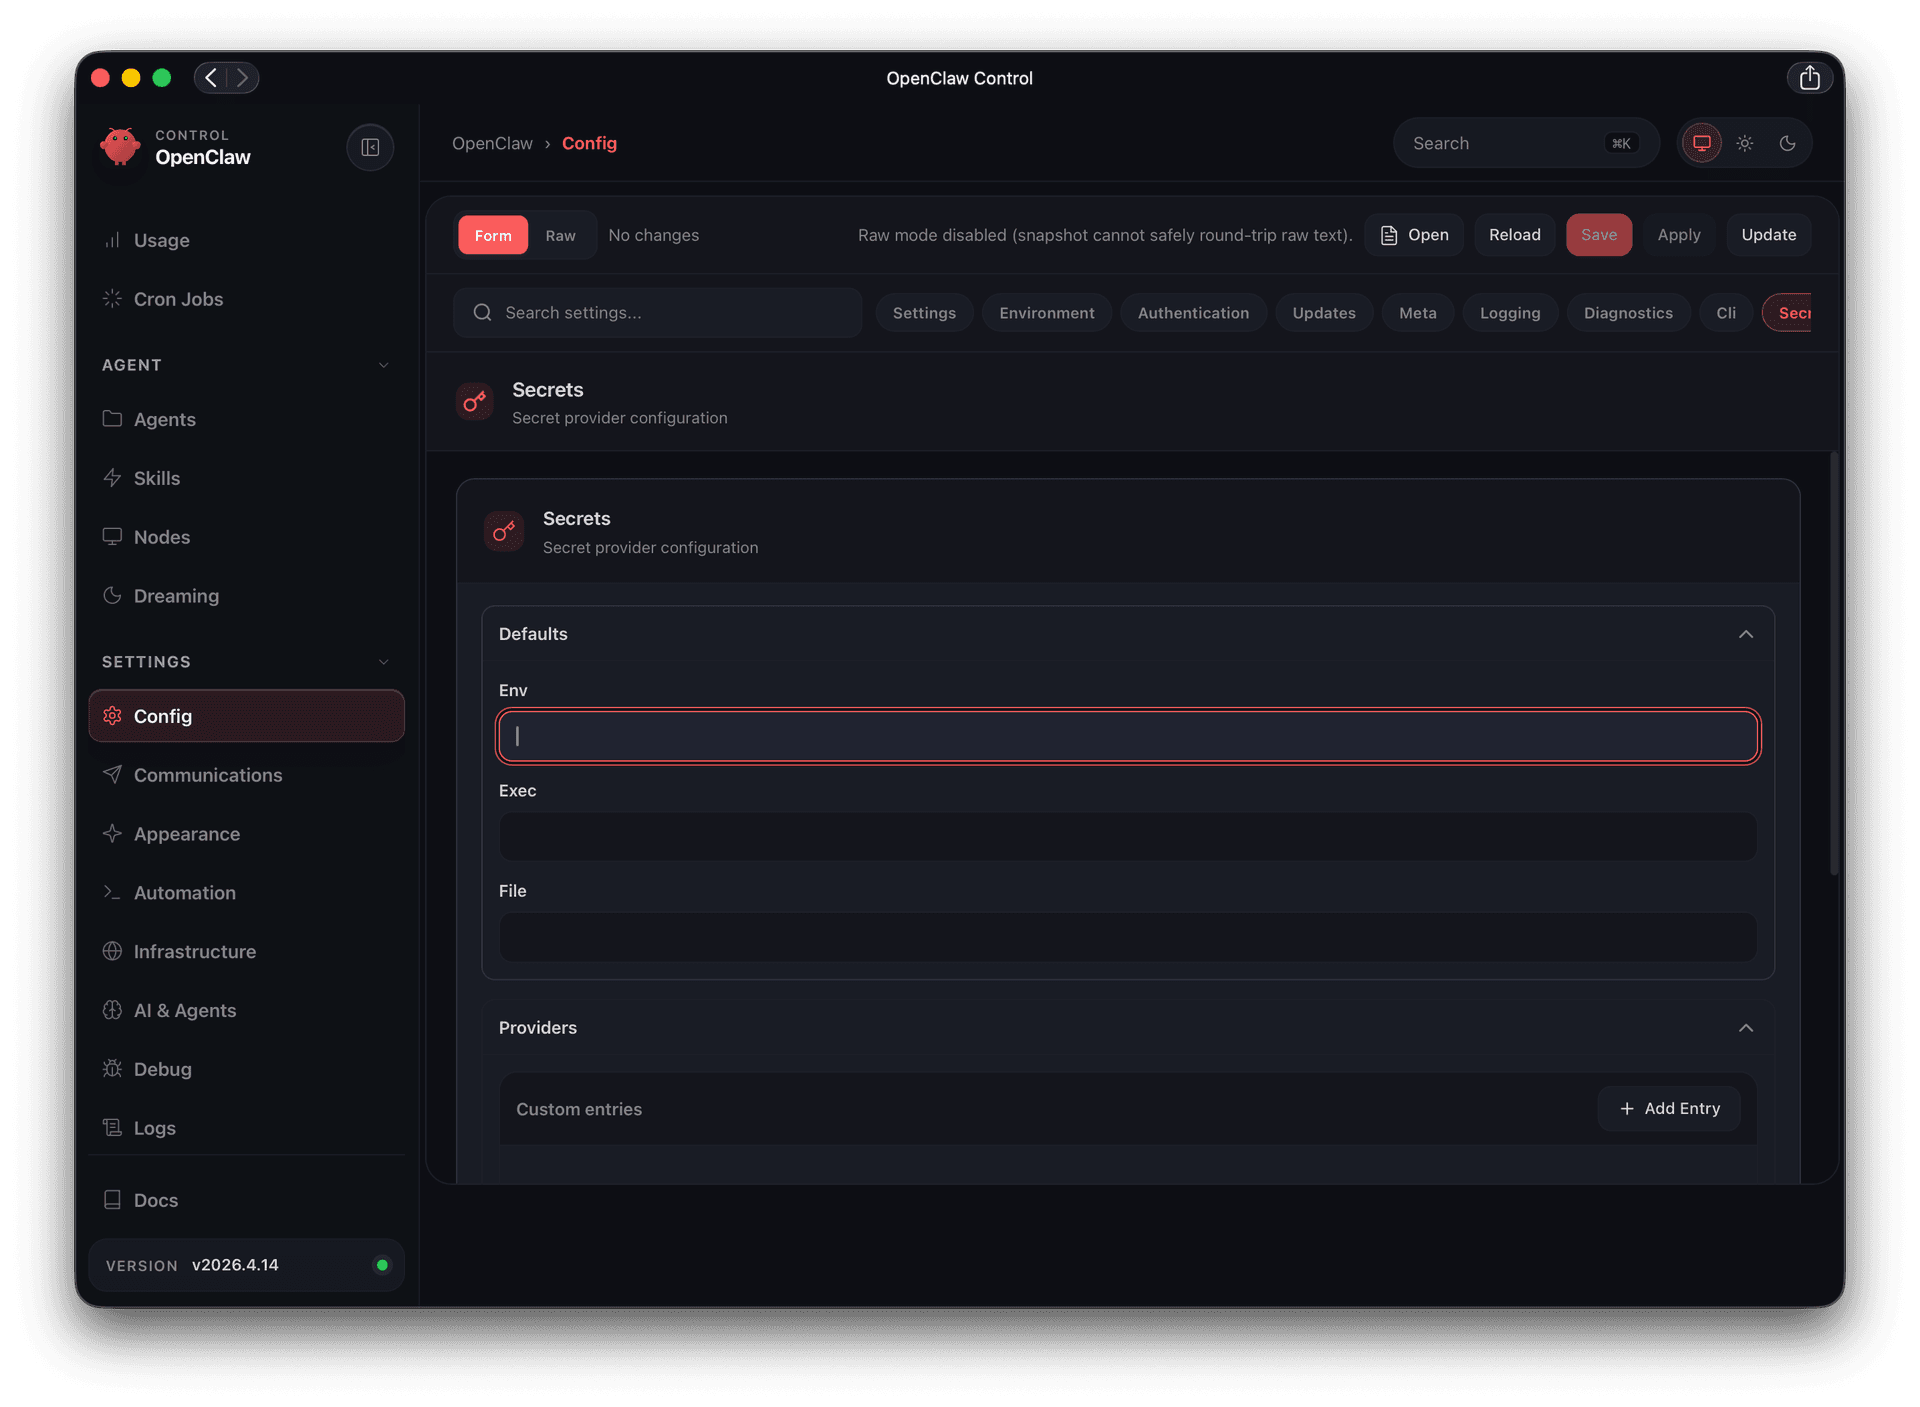This screenshot has width=1920, height=1407.
Task: Open Logs in the sidebar
Action: coord(246,1128)
